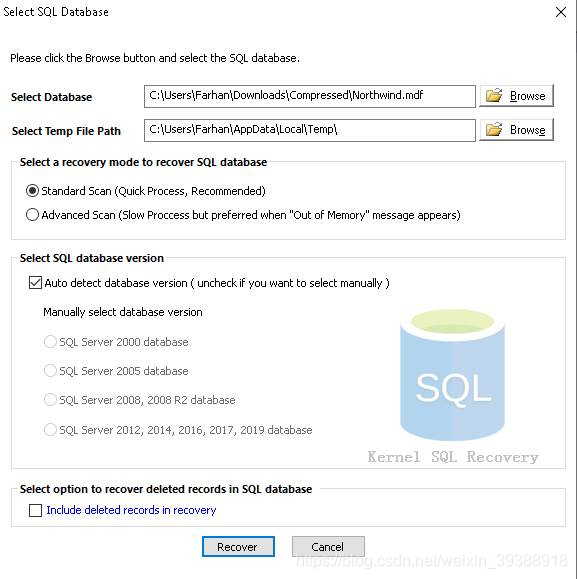Browse for the SQL database file
Image resolution: width=577 pixels, height=579 pixels.
(x=516, y=96)
